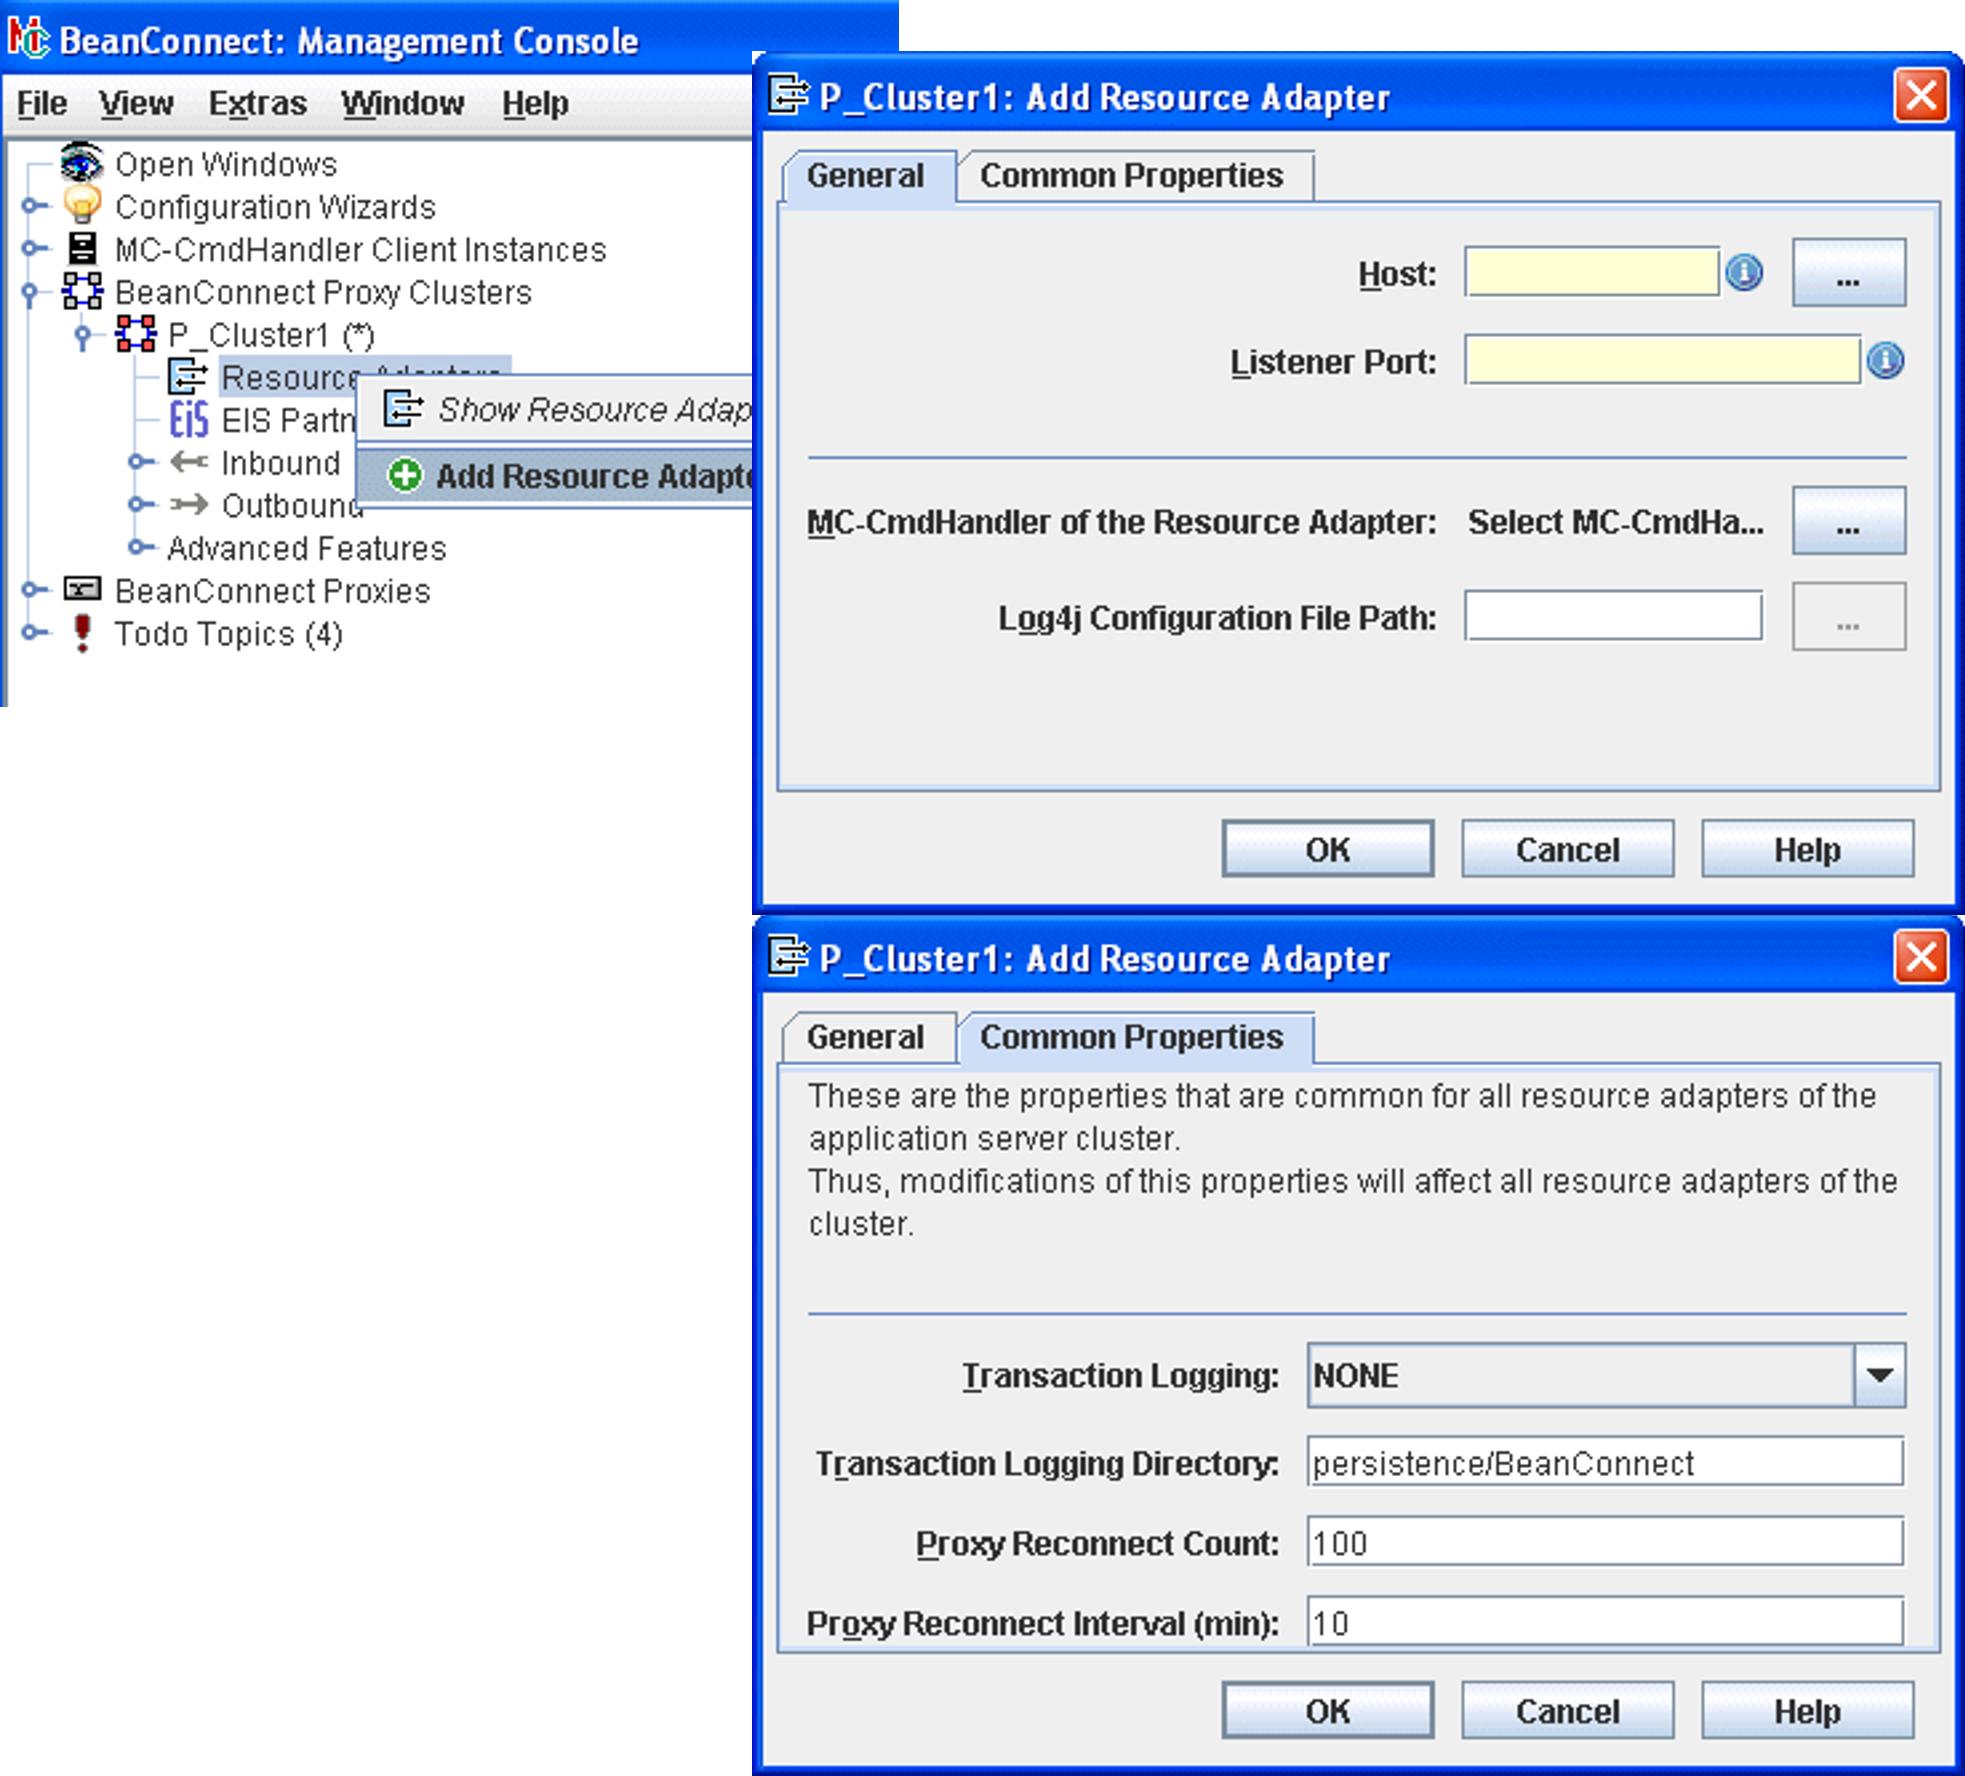1965x1776 pixels.
Task: Click browse button for MC-CmdHandler selection
Action: [1848, 521]
